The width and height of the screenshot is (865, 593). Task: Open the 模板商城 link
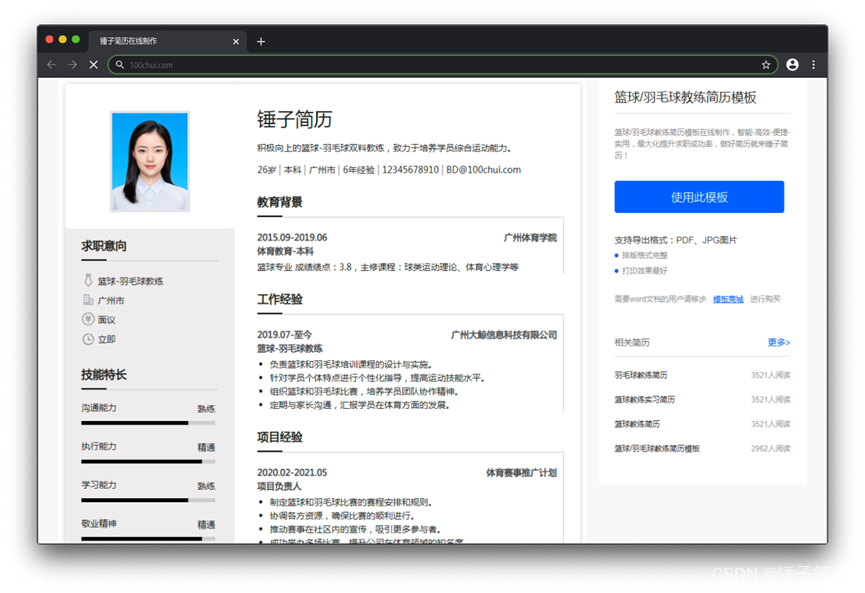[x=728, y=299]
